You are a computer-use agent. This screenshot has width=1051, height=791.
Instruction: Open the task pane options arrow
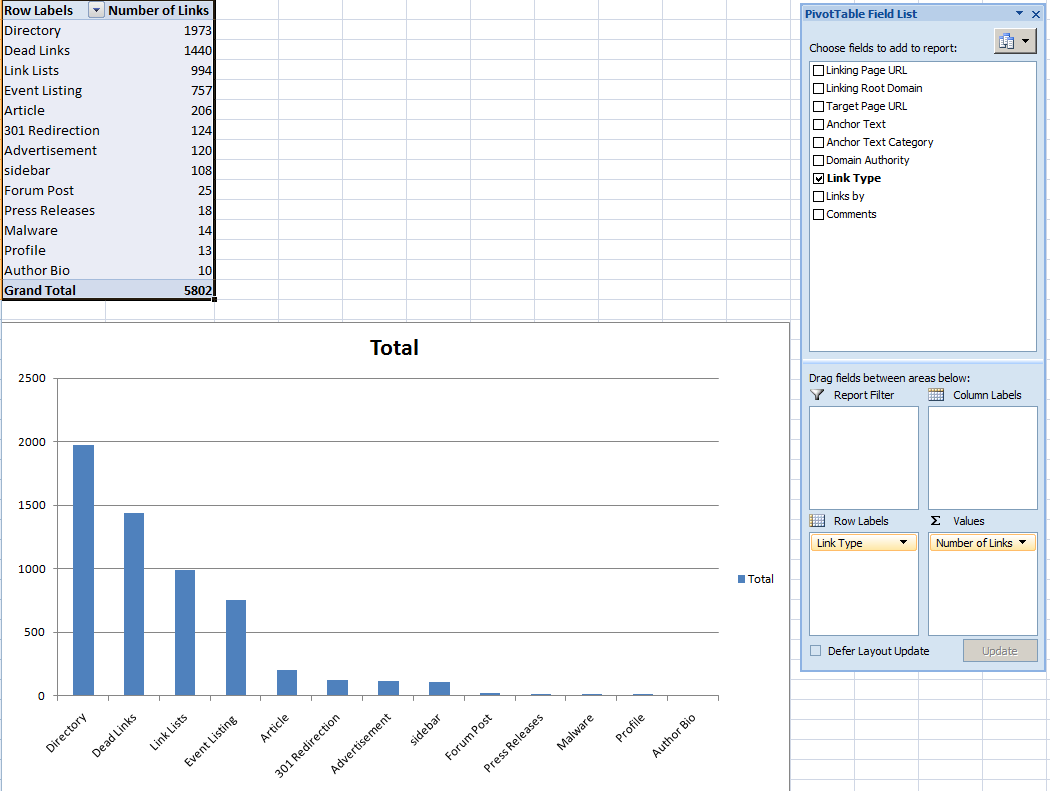click(1019, 14)
